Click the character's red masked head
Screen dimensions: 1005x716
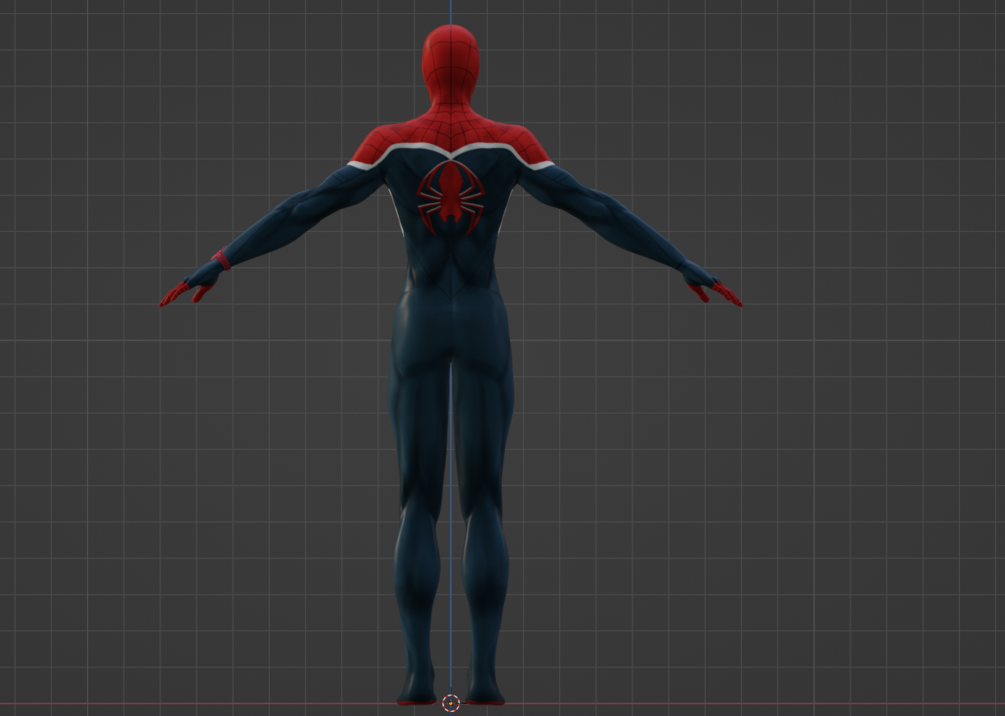[x=451, y=64]
